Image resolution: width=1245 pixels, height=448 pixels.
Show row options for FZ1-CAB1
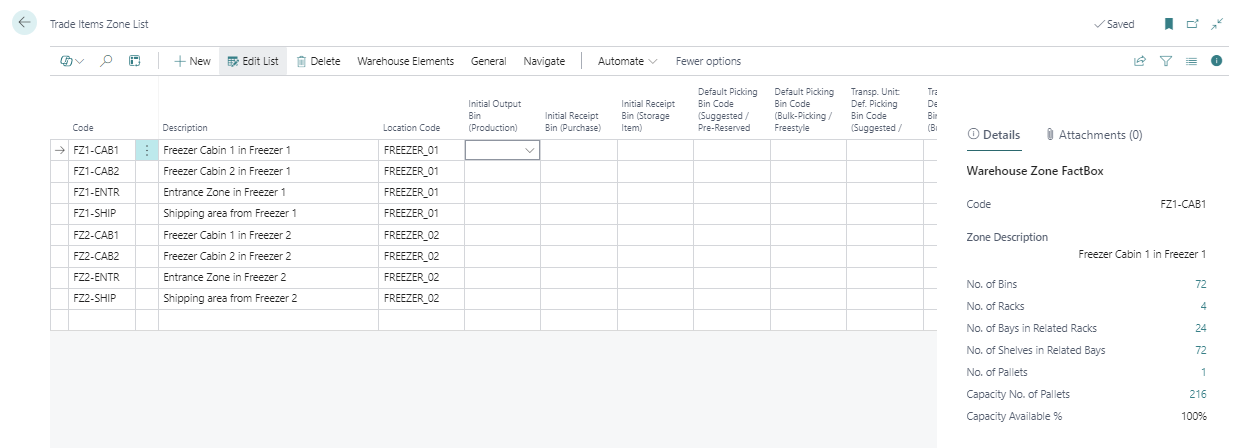[x=147, y=150]
